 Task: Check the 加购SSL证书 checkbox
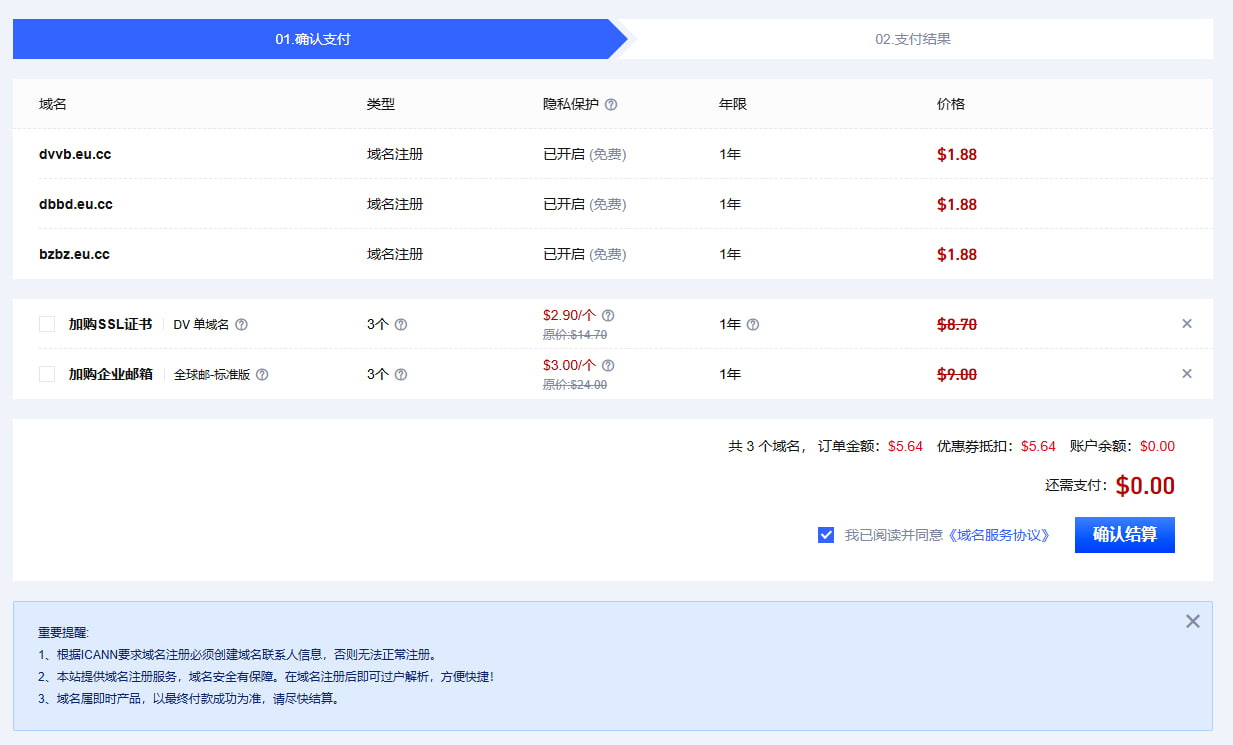point(47,324)
